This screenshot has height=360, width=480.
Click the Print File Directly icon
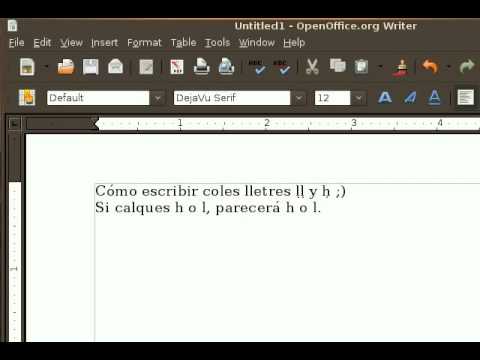coord(201,67)
